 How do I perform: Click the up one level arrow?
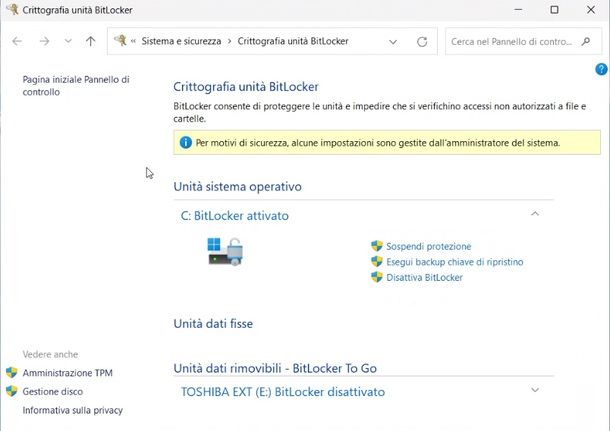tap(91, 42)
